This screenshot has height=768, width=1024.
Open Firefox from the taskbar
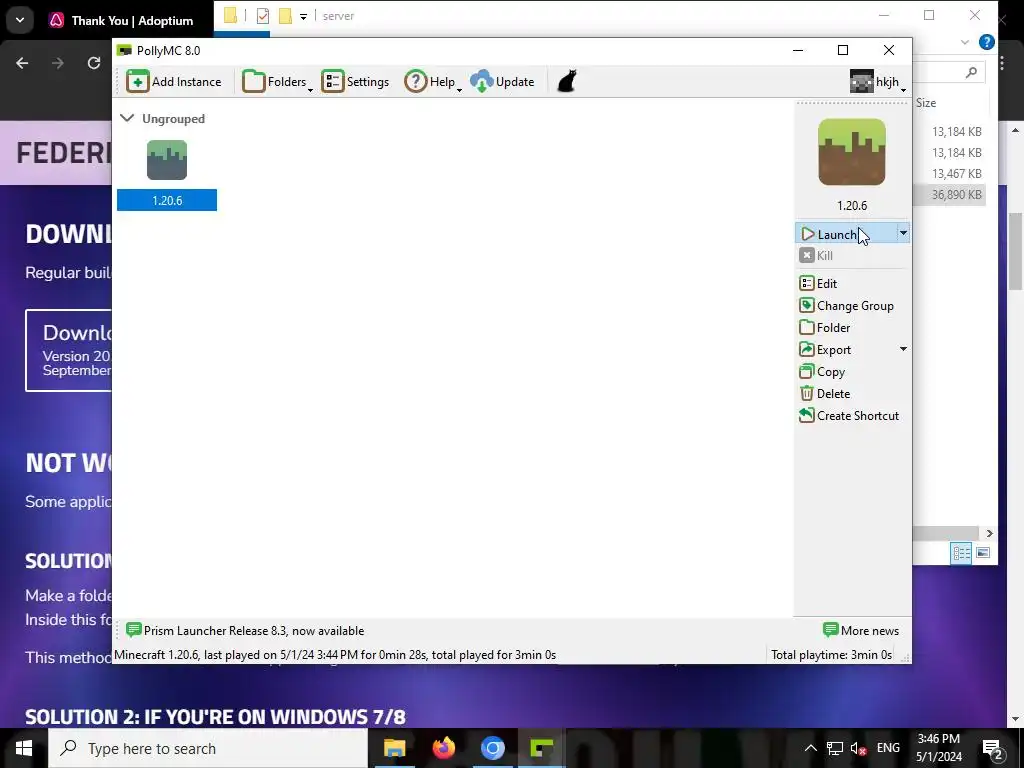point(443,748)
